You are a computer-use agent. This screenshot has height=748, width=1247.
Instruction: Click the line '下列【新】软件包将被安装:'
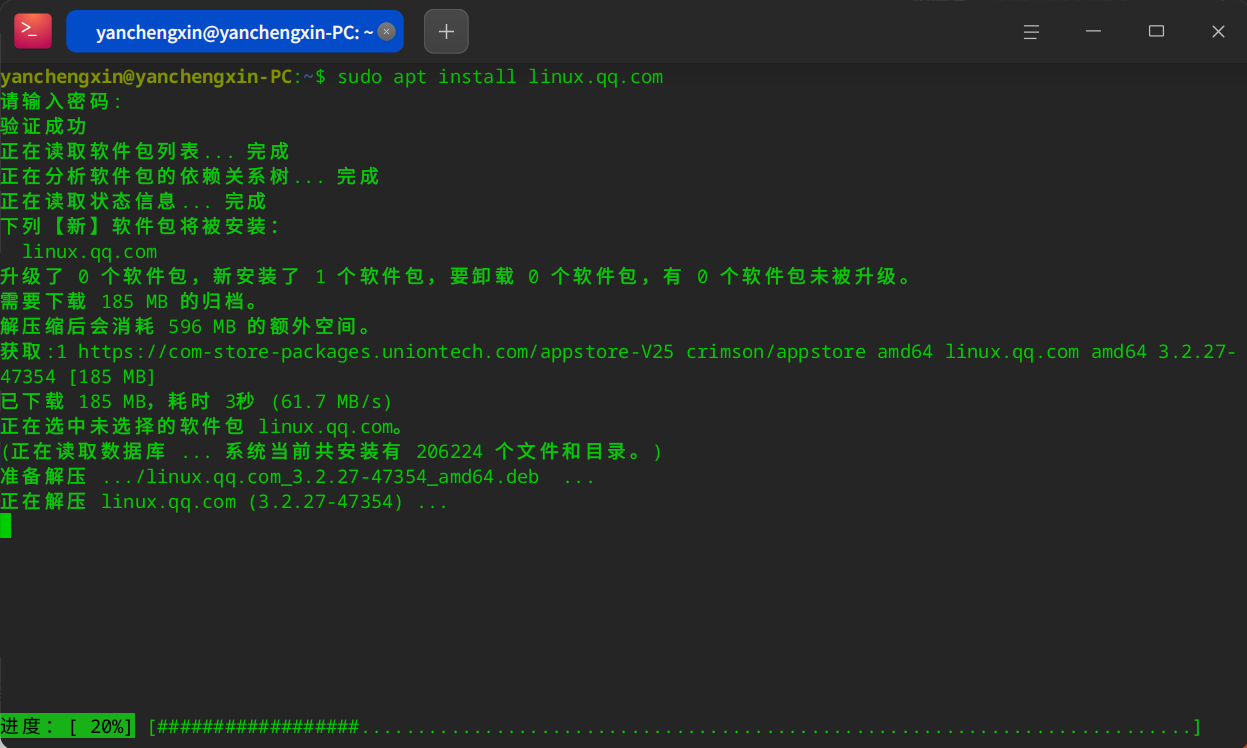140,227
